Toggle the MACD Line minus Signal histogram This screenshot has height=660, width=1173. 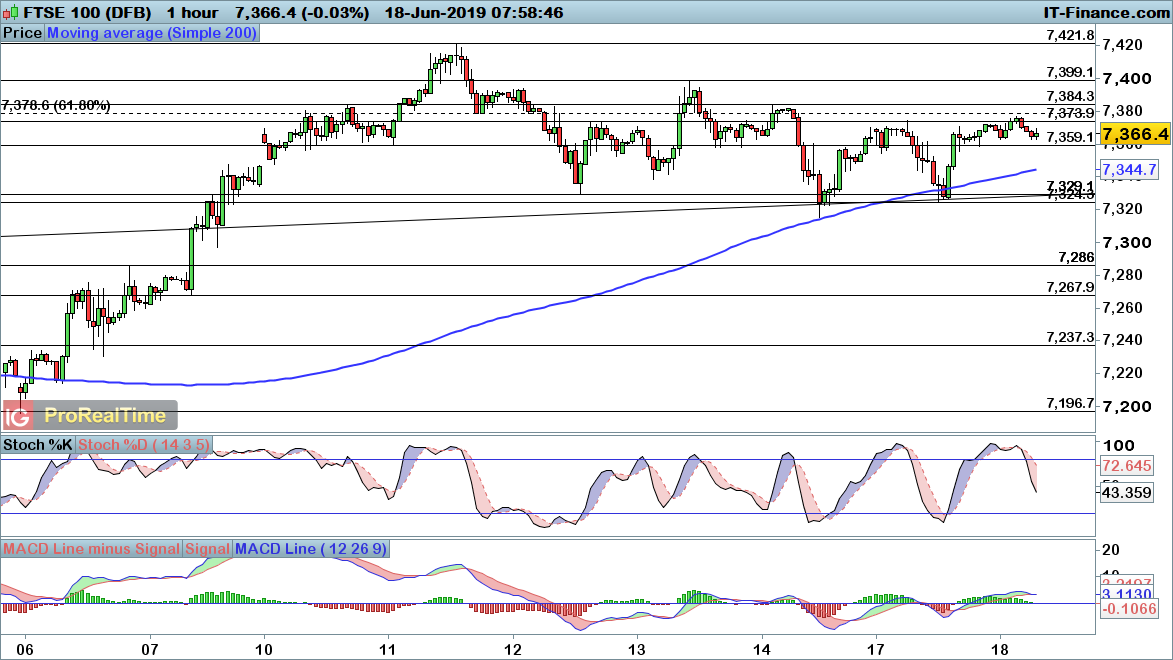(92, 549)
